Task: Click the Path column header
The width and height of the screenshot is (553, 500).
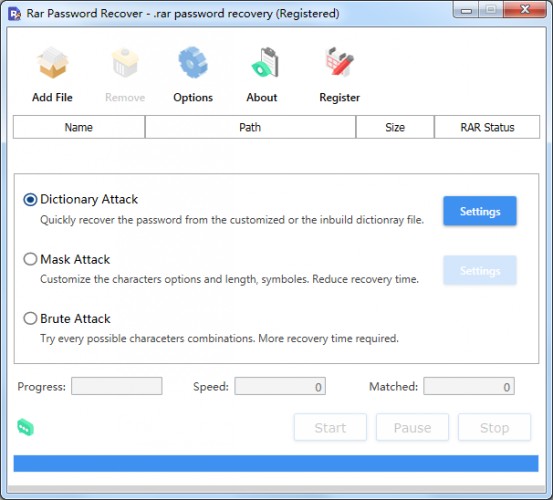Action: click(x=250, y=127)
